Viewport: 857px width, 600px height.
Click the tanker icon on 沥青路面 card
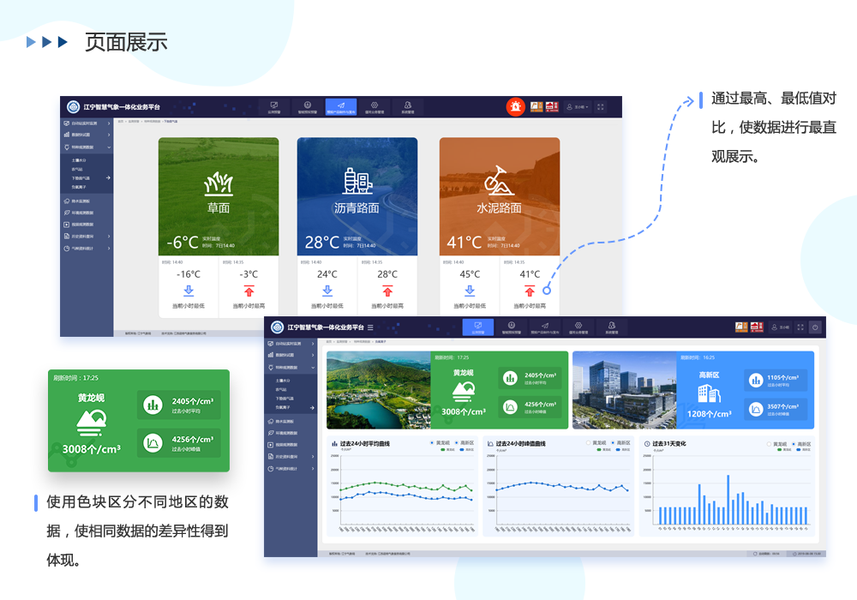(357, 181)
